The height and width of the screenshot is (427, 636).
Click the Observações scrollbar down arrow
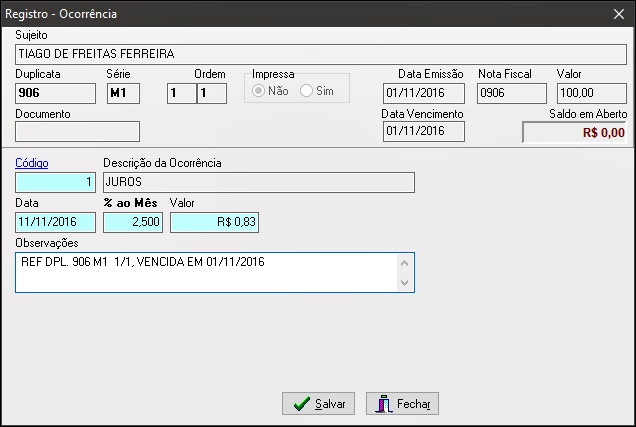(x=404, y=282)
